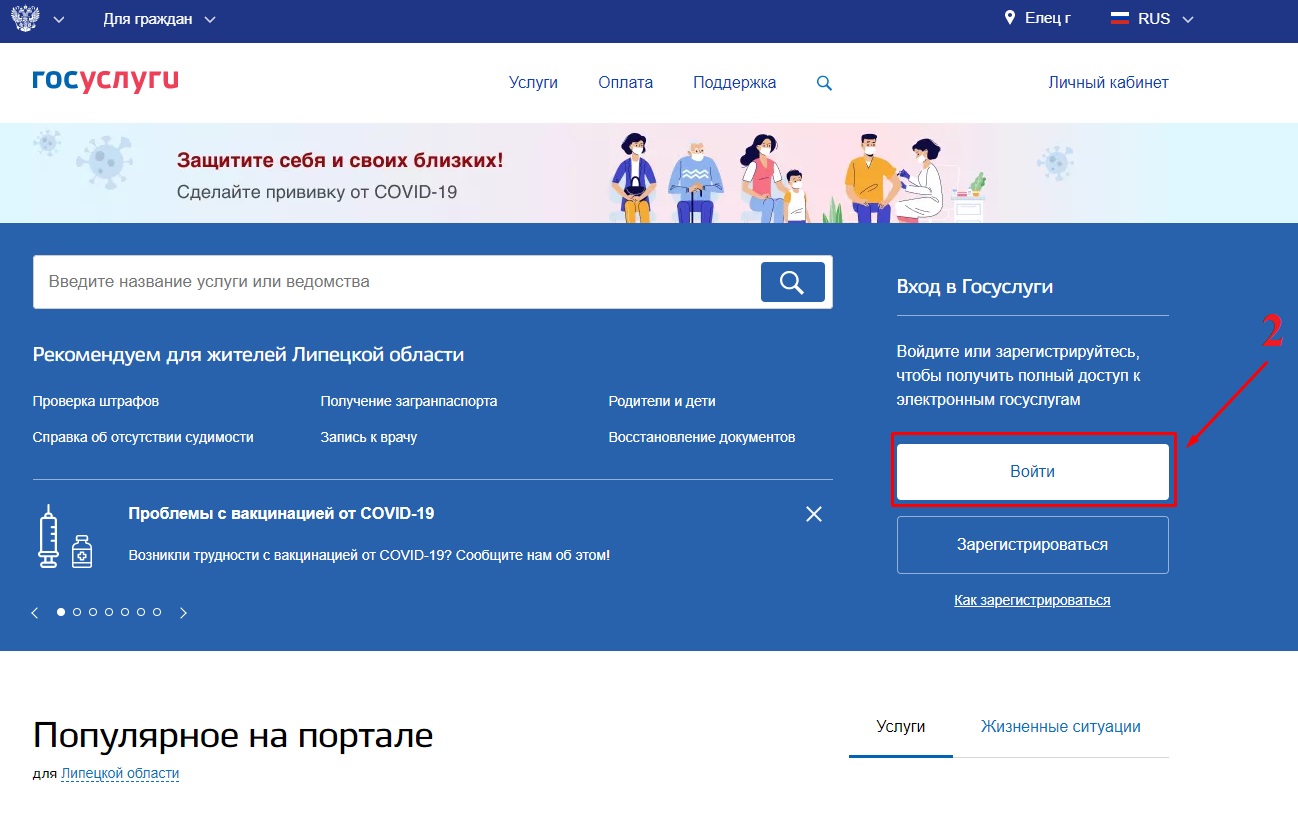Select the third carousel dot
This screenshot has height=824, width=1298.
coord(93,612)
